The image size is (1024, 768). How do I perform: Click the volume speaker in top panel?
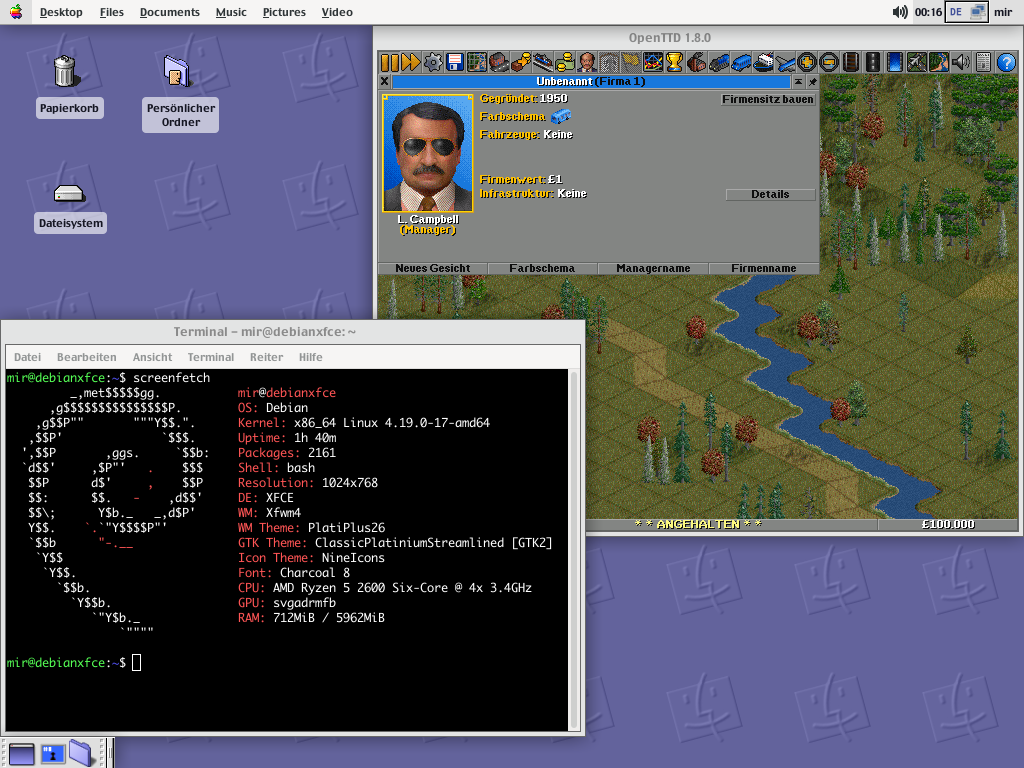(900, 12)
